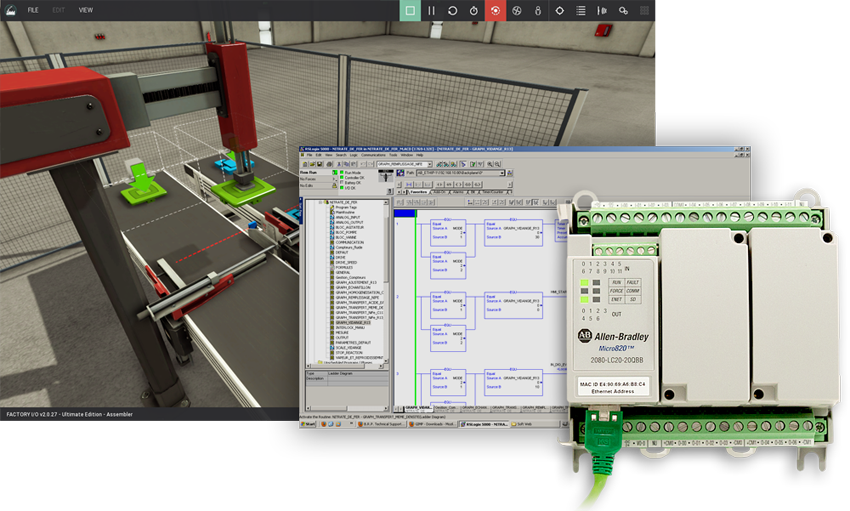Switch to the Gestion_Com routine tab at bottom
850x511 pixels.
tap(446, 408)
